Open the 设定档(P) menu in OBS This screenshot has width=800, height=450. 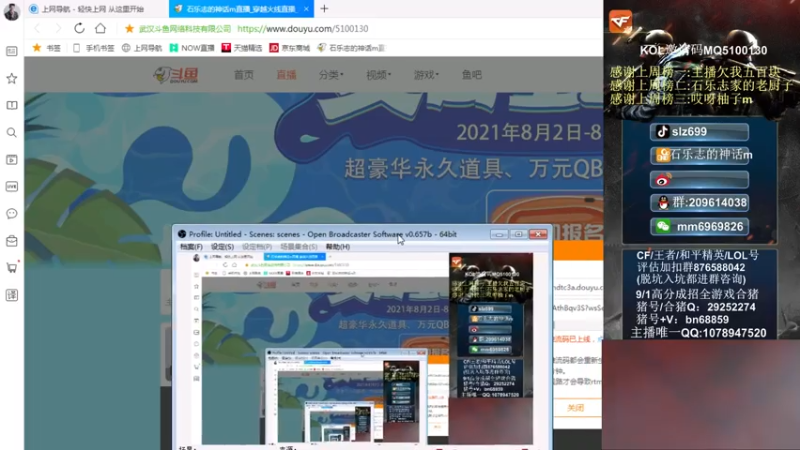click(257, 246)
